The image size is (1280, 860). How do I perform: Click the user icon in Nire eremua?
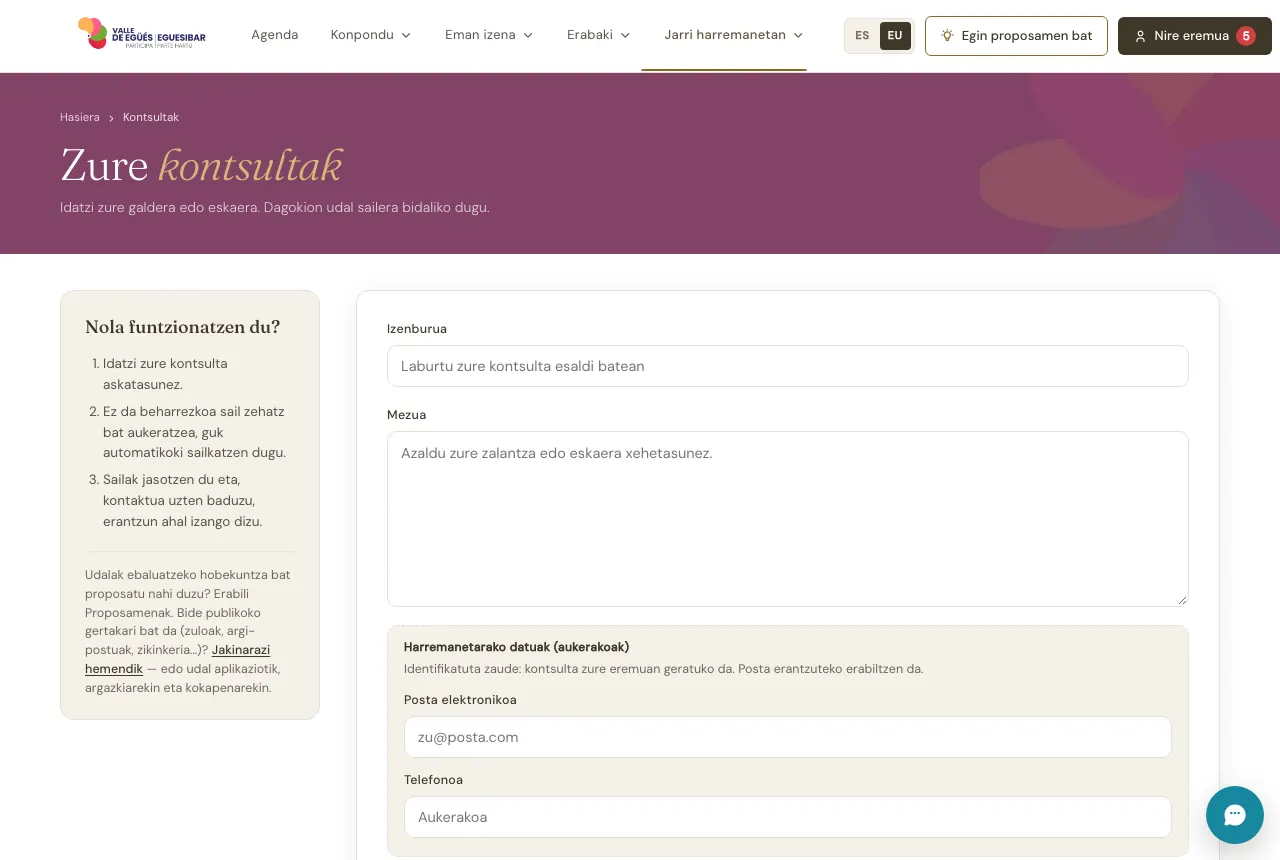(x=1140, y=36)
